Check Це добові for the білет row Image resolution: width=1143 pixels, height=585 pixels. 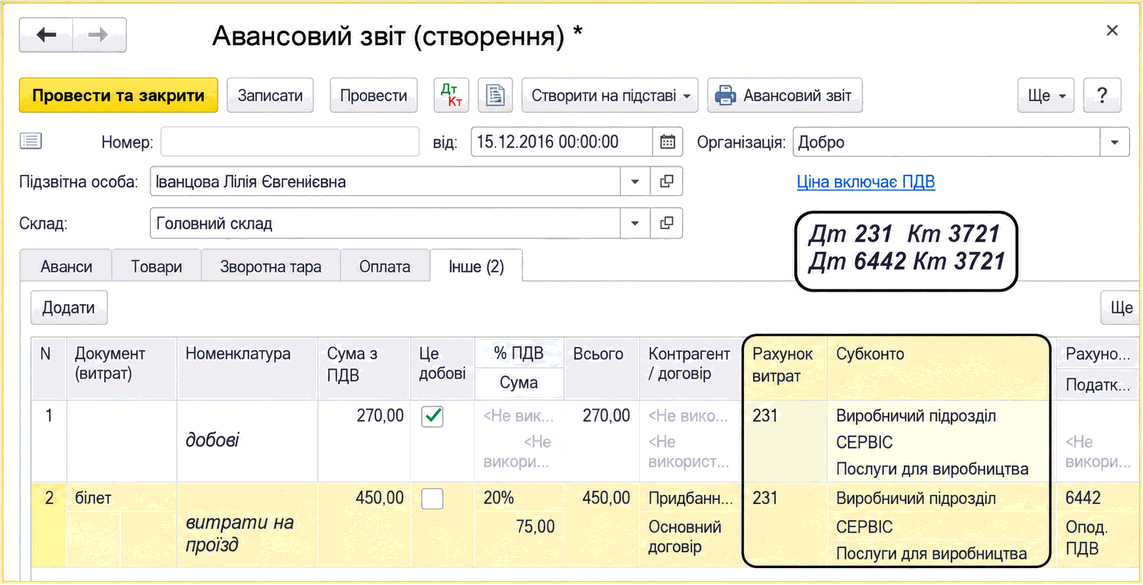point(433,498)
